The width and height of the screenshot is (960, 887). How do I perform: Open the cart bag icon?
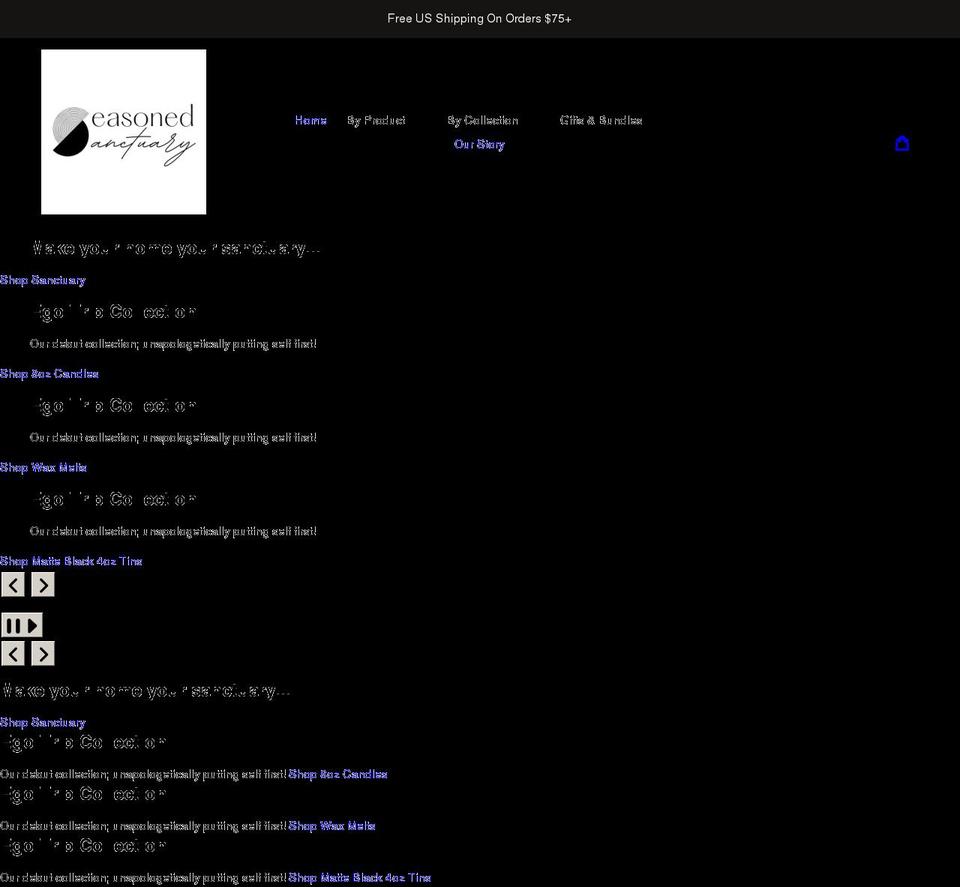[x=902, y=143]
